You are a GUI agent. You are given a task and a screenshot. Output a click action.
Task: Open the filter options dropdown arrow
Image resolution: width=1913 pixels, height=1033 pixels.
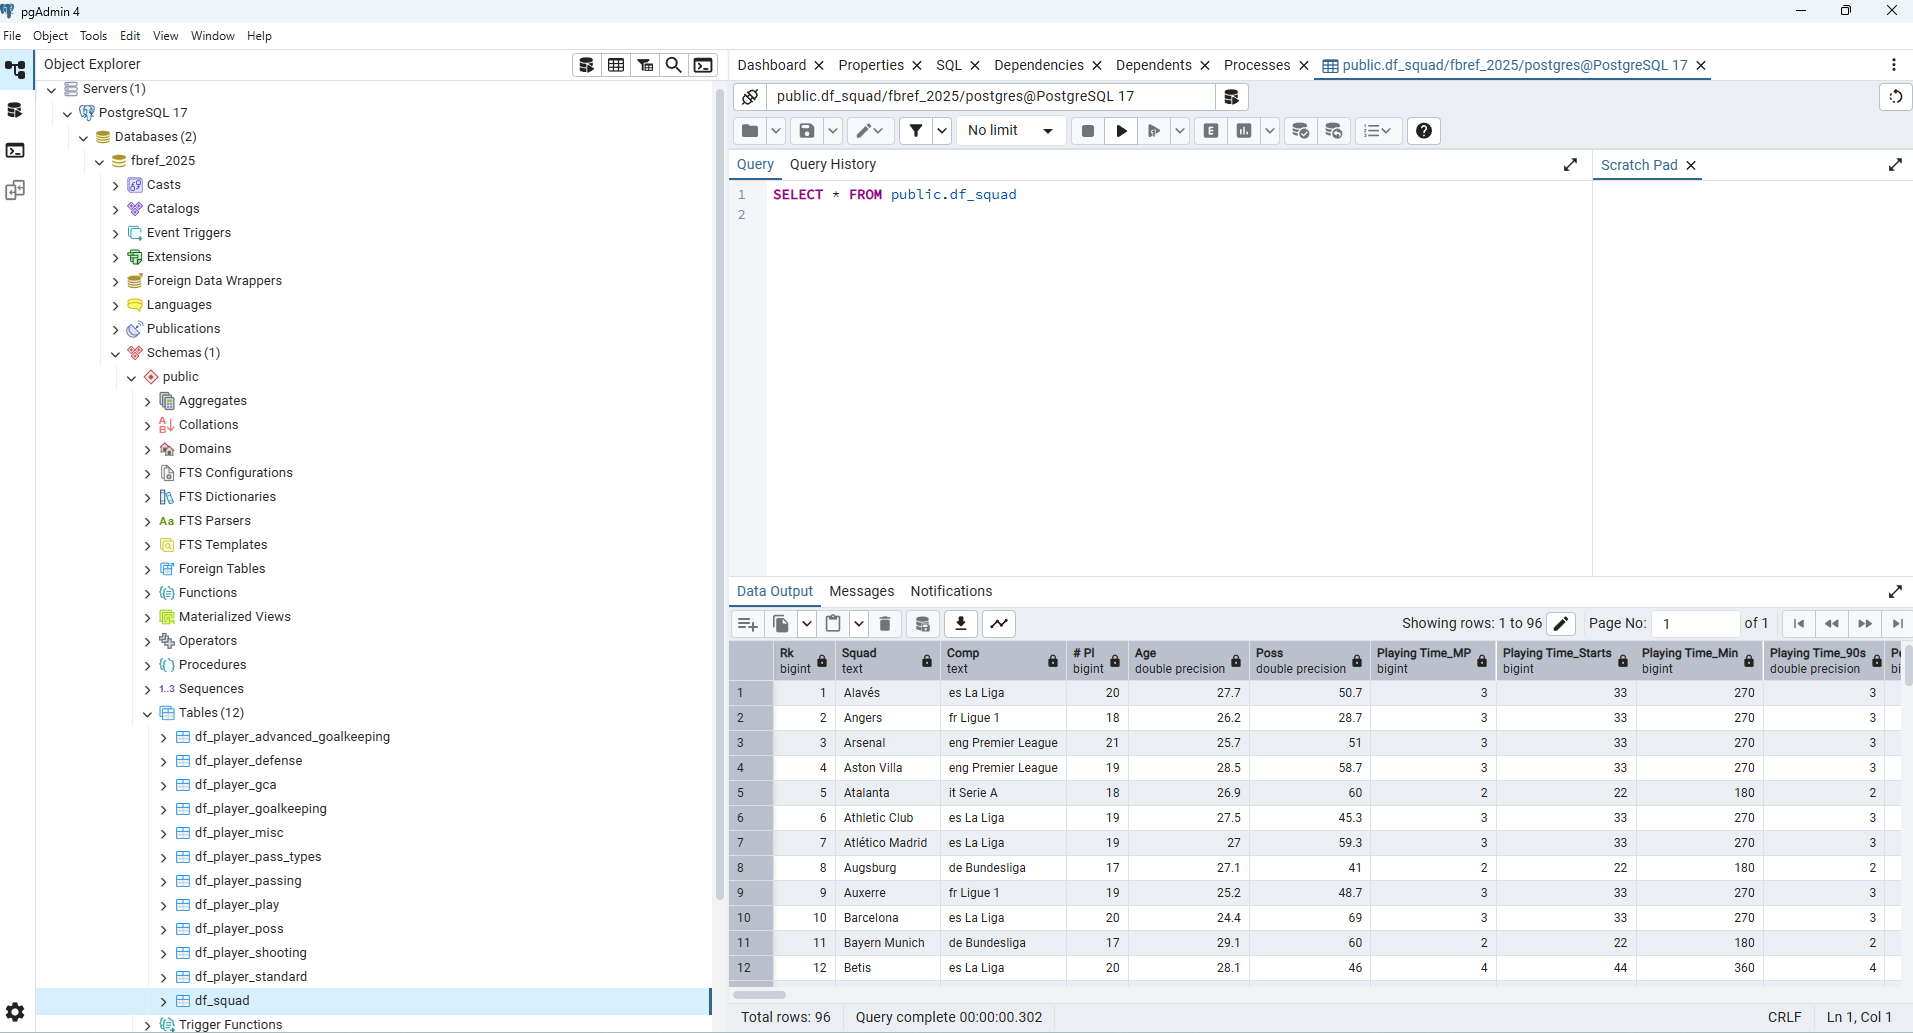(x=942, y=131)
